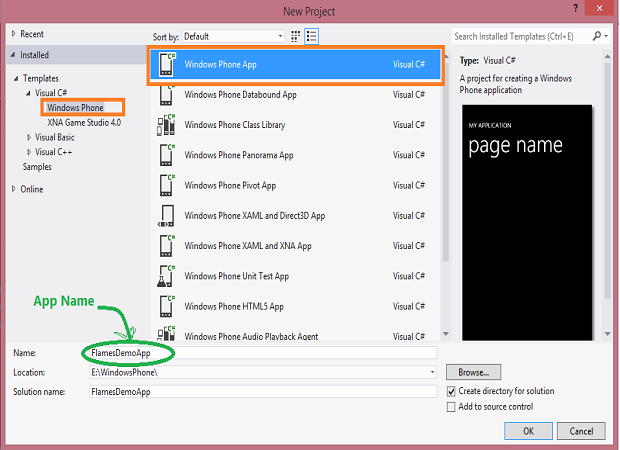Image resolution: width=620 pixels, height=450 pixels.
Task: Collapse the Templates tree node
Action: pyautogui.click(x=16, y=78)
